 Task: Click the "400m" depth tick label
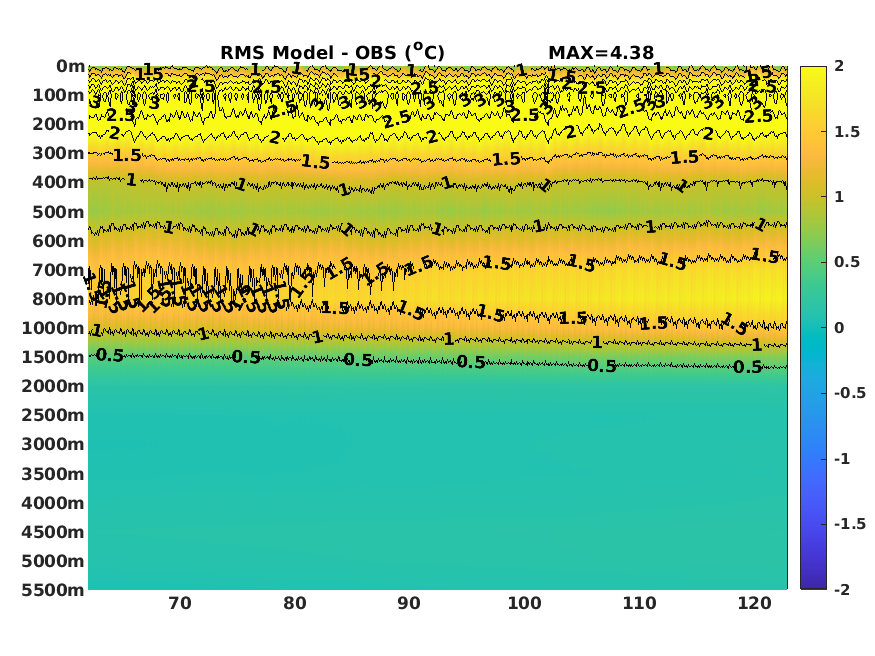(x=58, y=182)
